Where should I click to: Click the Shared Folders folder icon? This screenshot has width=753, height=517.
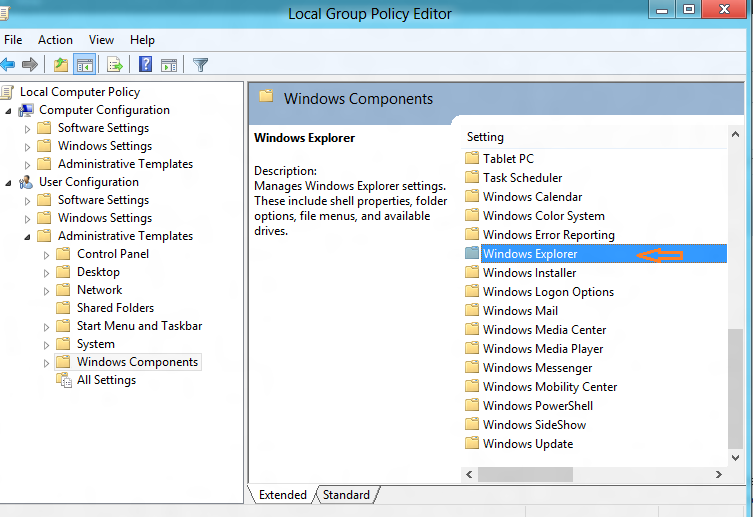click(63, 308)
